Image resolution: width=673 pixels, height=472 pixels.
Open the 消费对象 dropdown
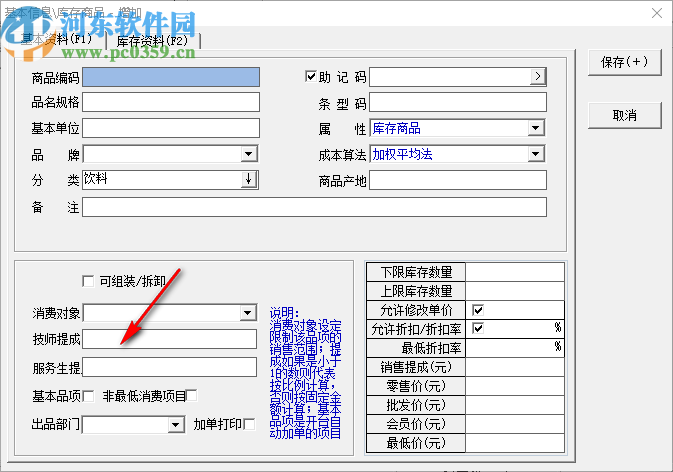tap(248, 313)
